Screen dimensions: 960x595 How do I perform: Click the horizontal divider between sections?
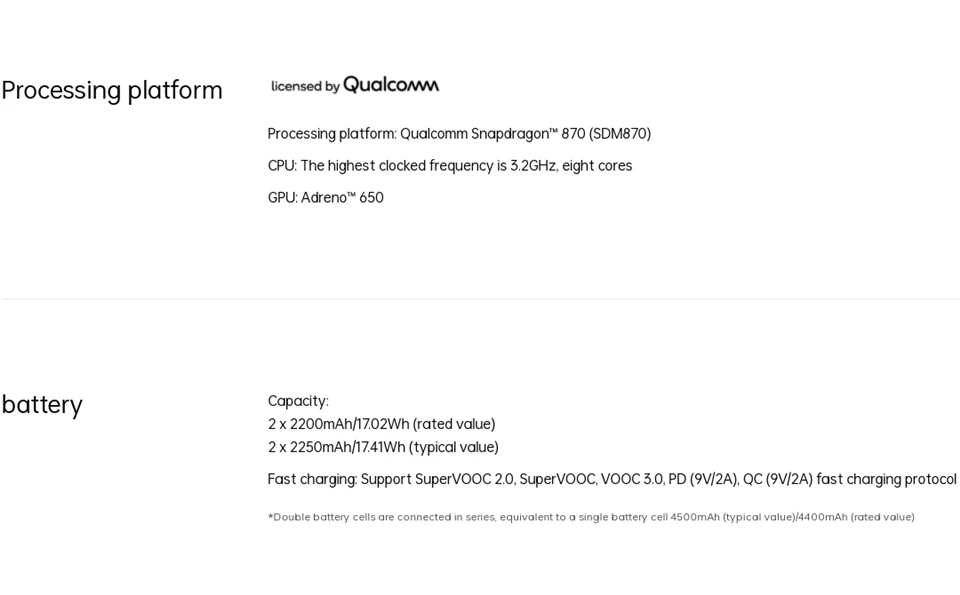pos(480,299)
